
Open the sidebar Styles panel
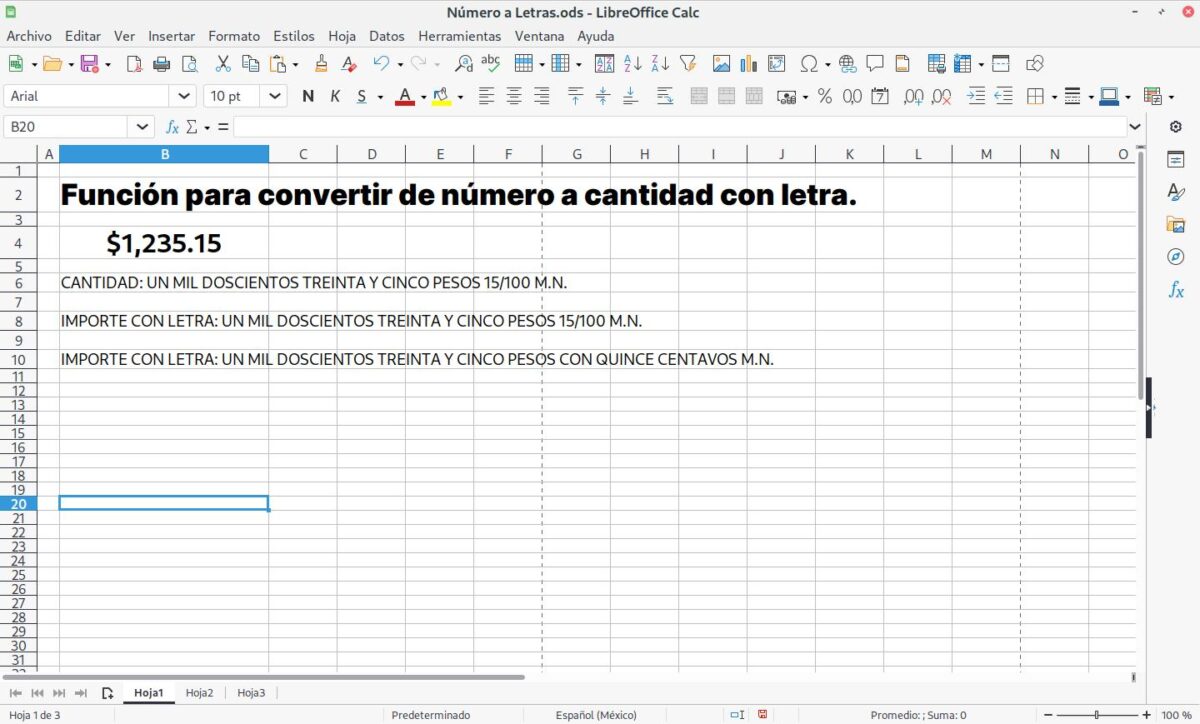click(x=1176, y=192)
